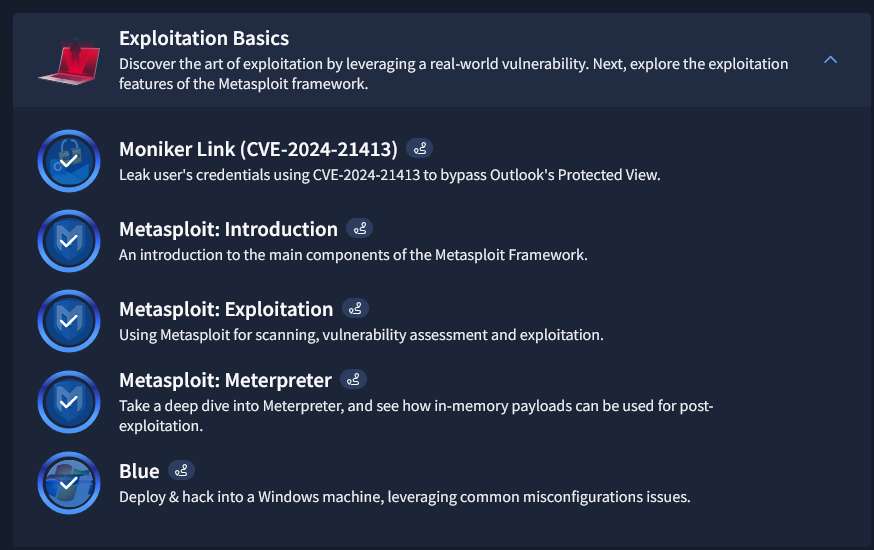The height and width of the screenshot is (550, 874).
Task: Click the Exploitation Basics module heading
Action: point(204,38)
